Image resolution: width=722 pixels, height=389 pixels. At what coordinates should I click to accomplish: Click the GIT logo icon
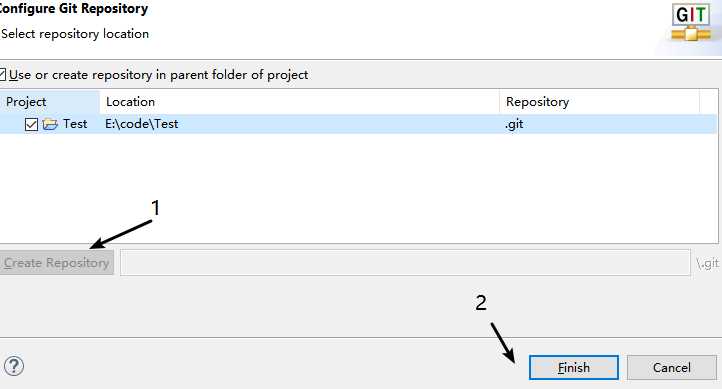[x=691, y=23]
